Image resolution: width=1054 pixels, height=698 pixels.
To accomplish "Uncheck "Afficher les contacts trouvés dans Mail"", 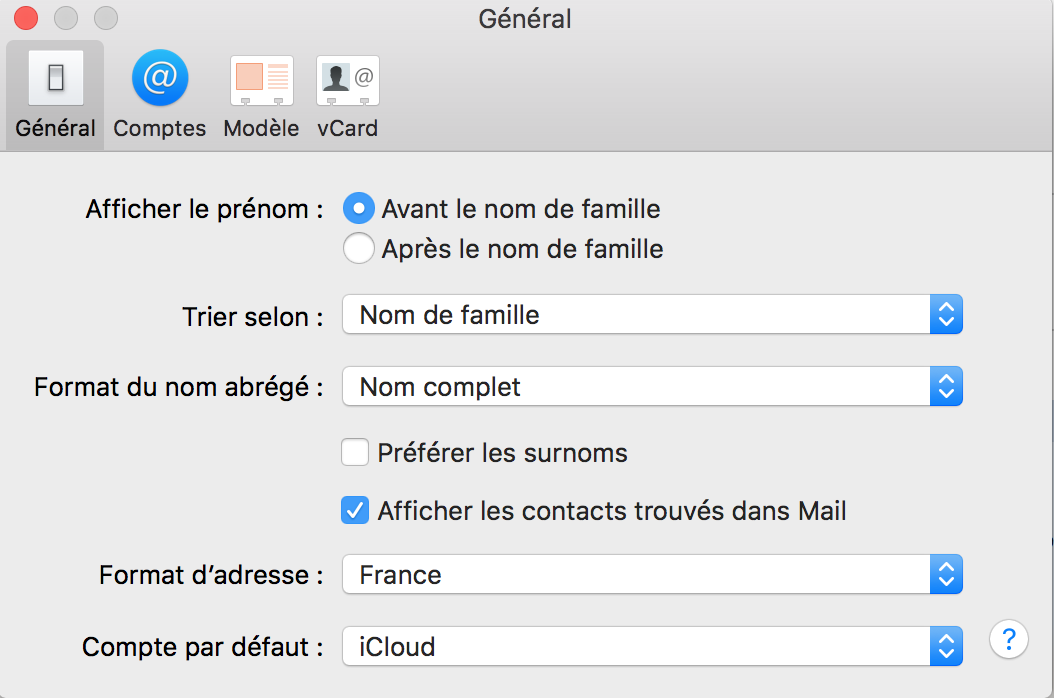I will 355,511.
